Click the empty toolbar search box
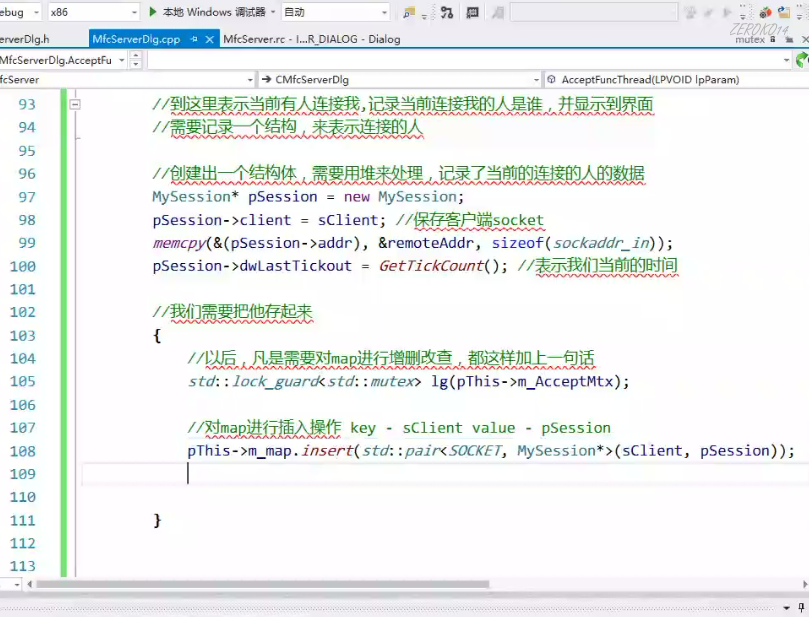Viewport: 809px width, 617px height. 594,12
